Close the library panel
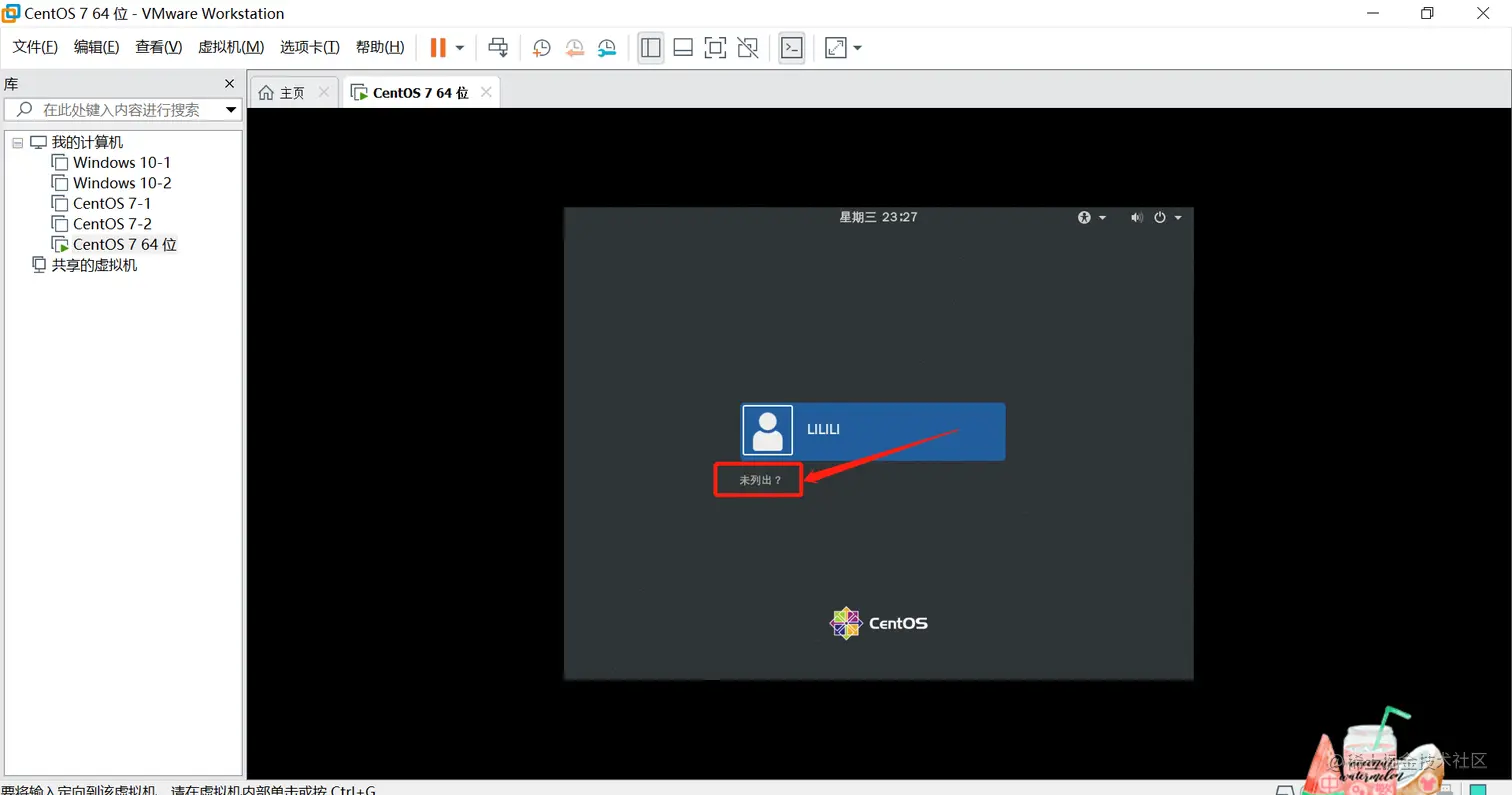 coord(229,84)
